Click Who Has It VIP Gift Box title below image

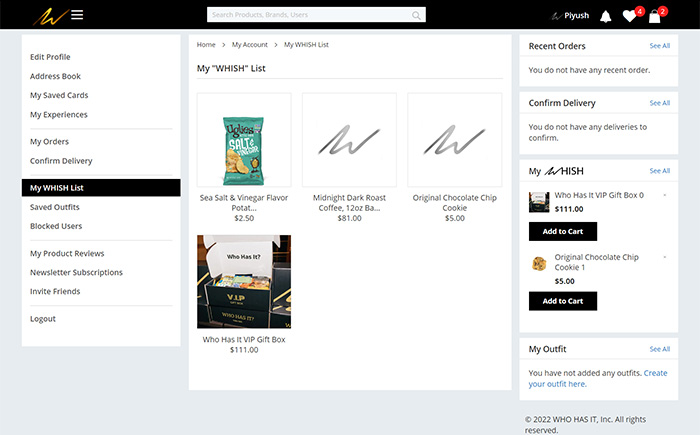[244, 339]
